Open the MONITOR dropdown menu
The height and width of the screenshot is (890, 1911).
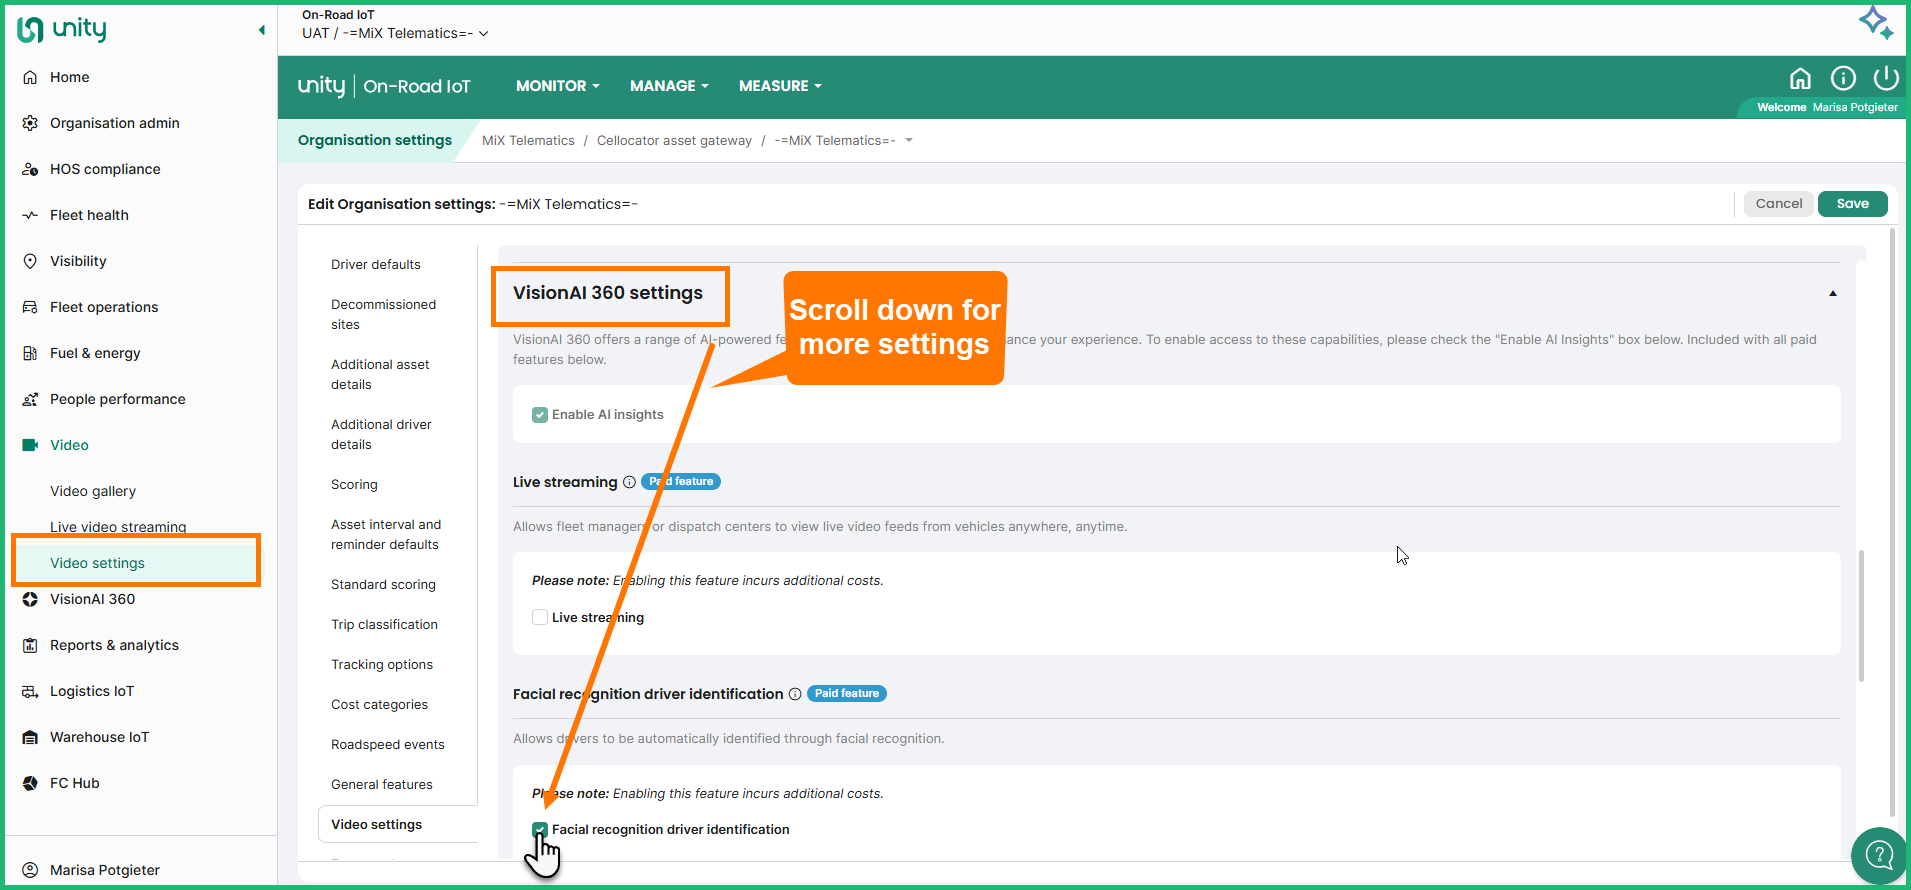[557, 86]
